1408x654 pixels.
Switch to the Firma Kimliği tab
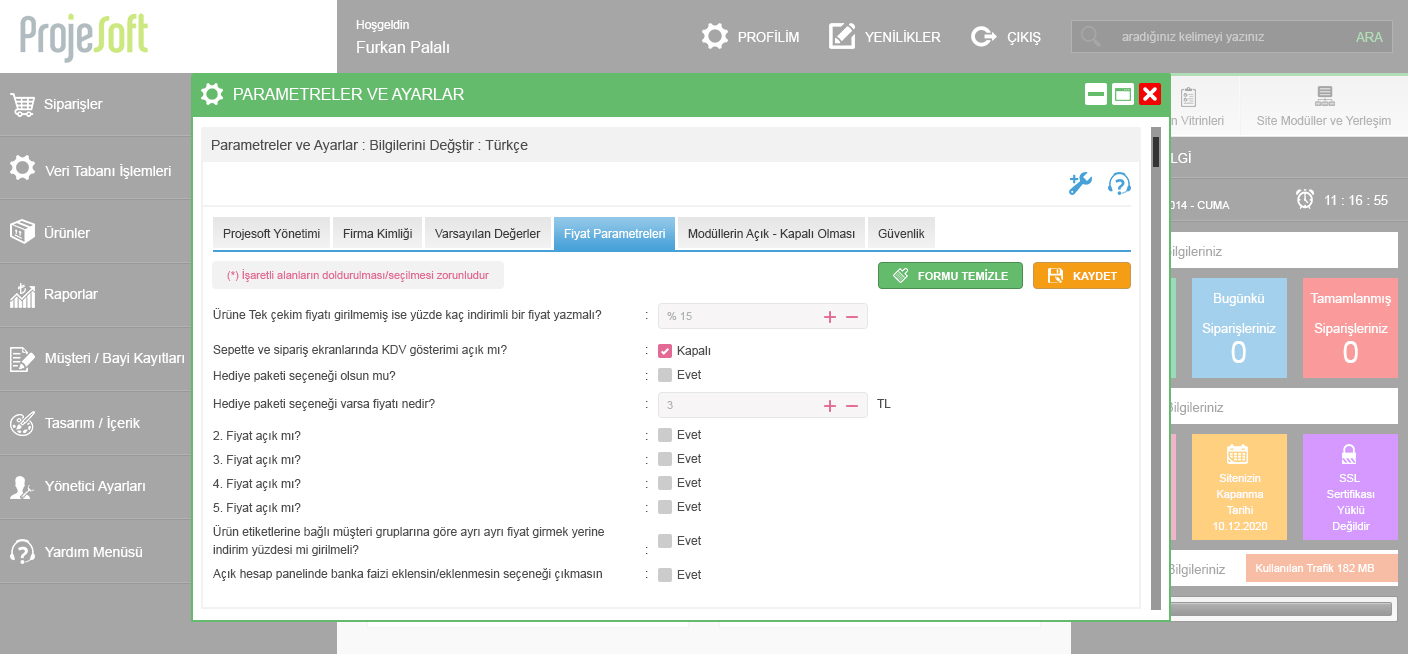(377, 234)
